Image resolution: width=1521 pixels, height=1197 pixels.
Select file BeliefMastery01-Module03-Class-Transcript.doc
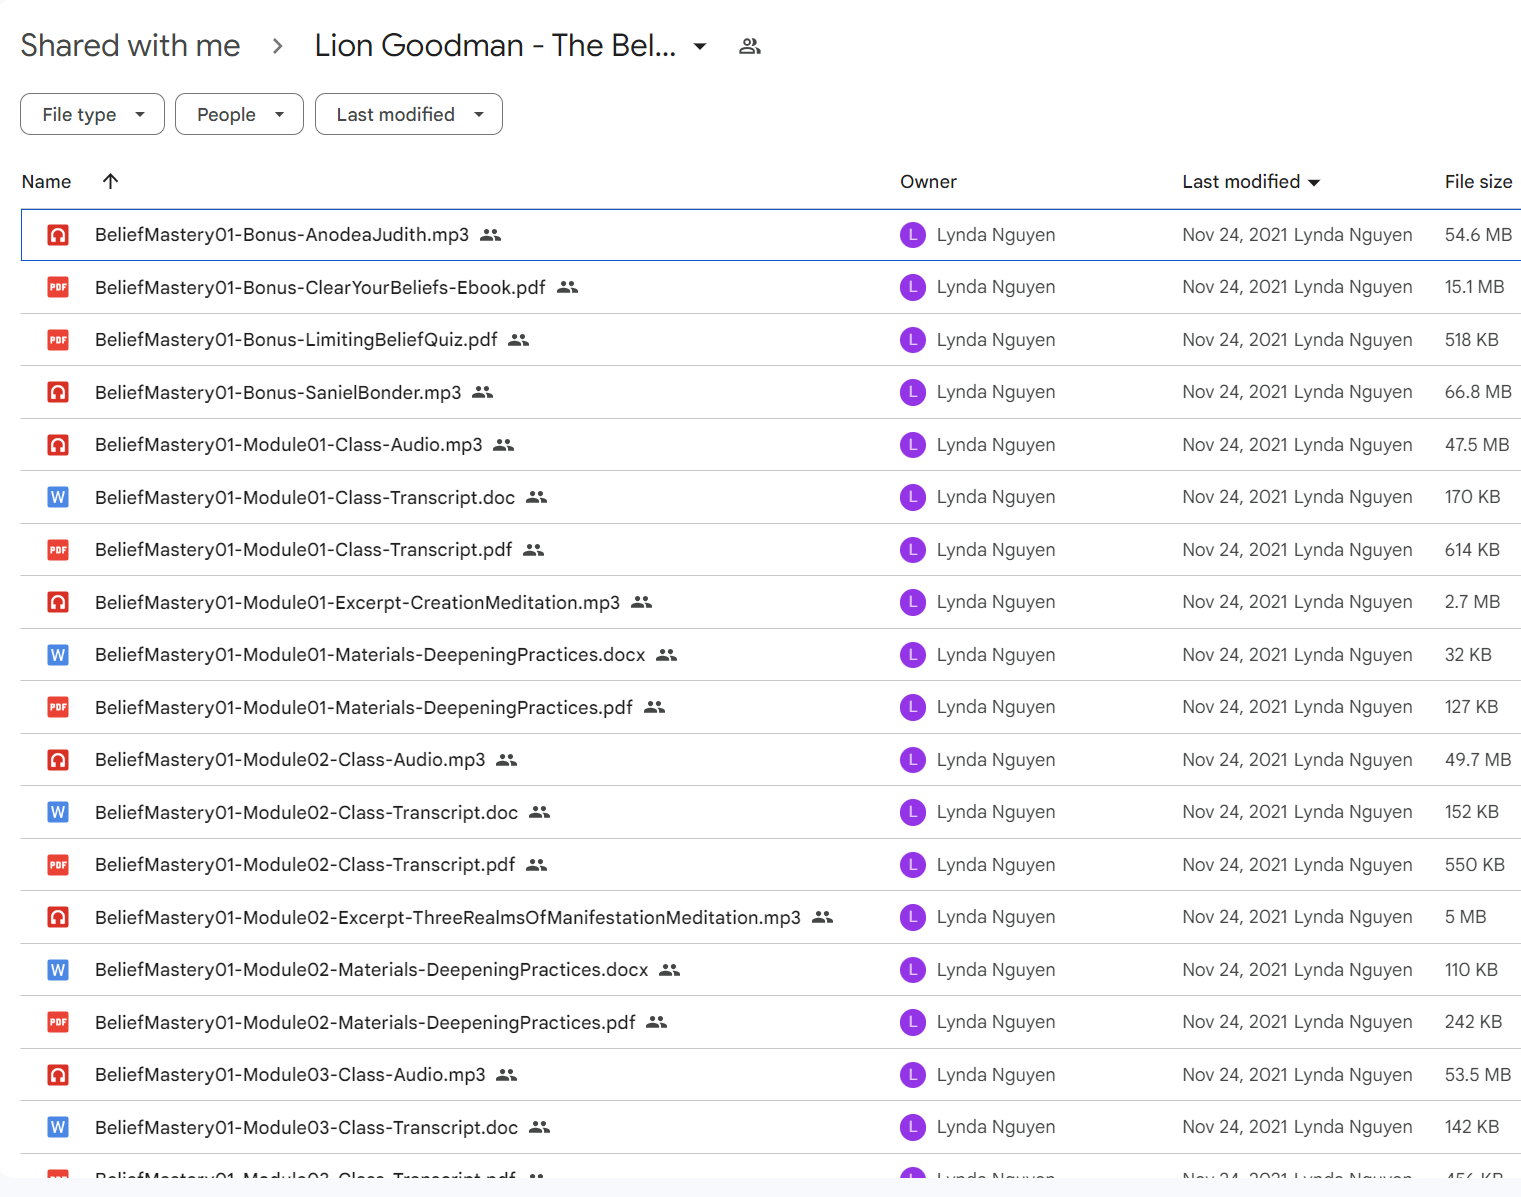(306, 1127)
